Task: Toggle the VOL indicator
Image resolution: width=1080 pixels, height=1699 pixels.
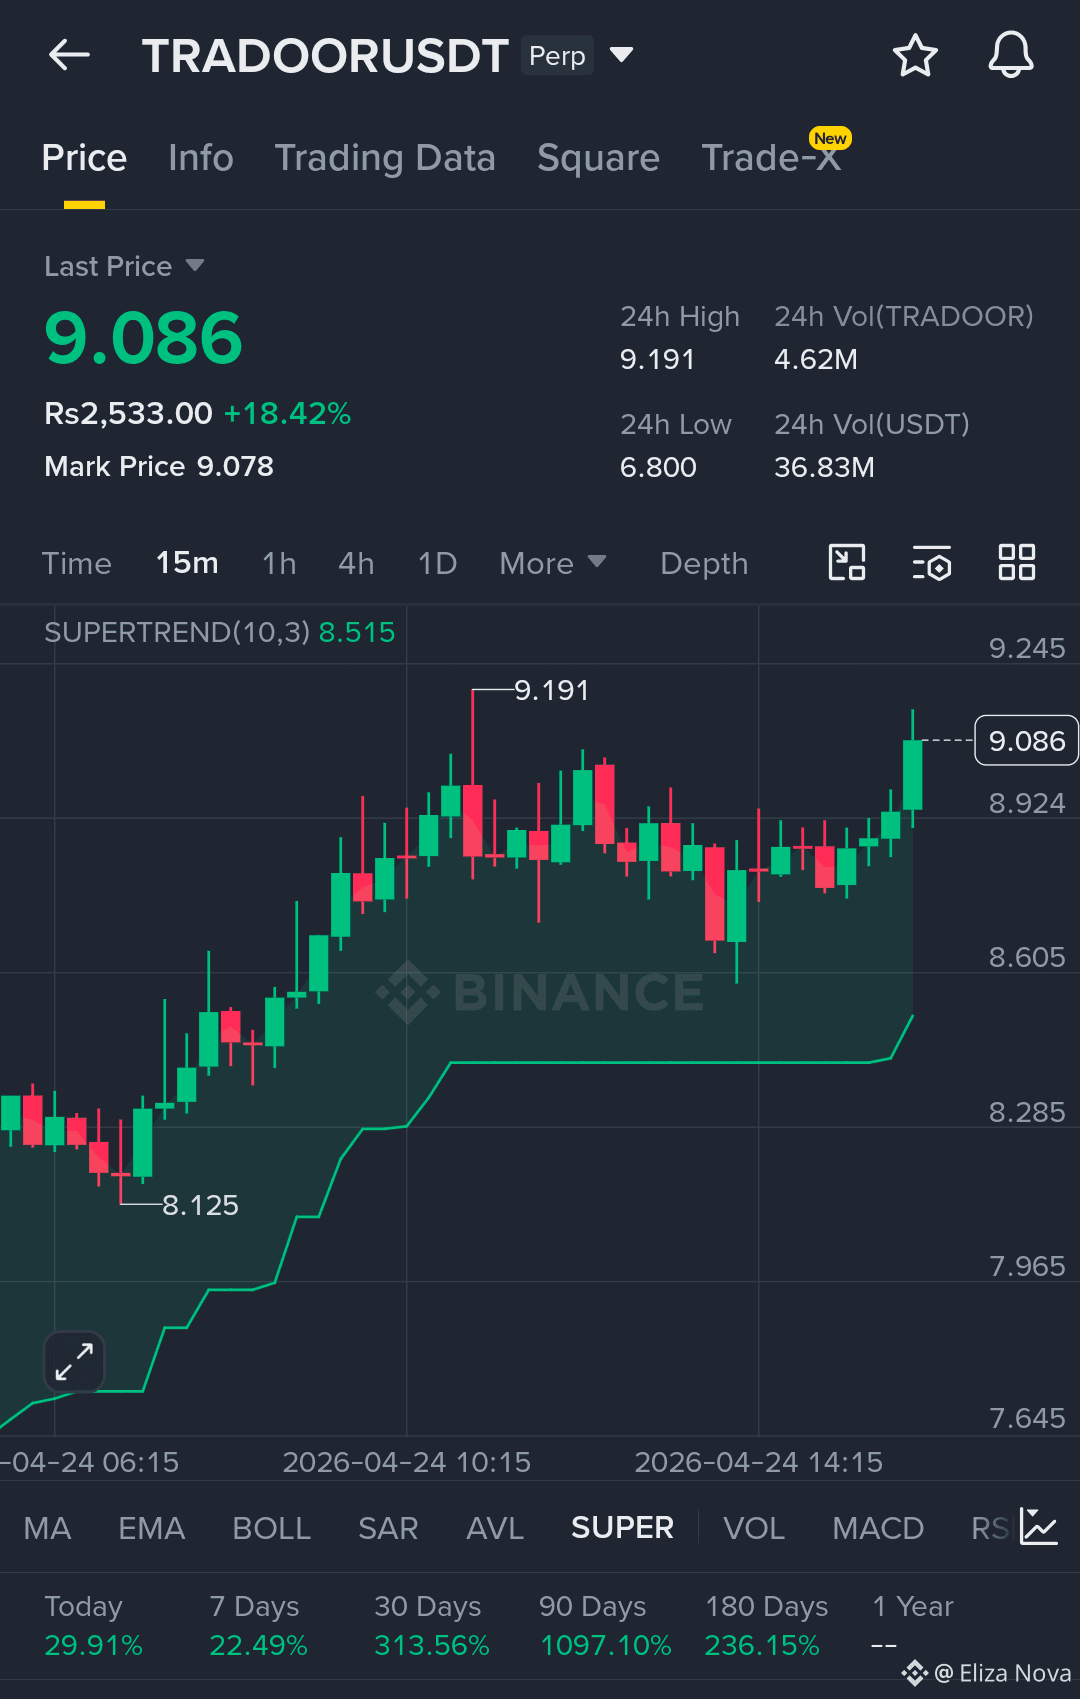Action: coord(754,1528)
